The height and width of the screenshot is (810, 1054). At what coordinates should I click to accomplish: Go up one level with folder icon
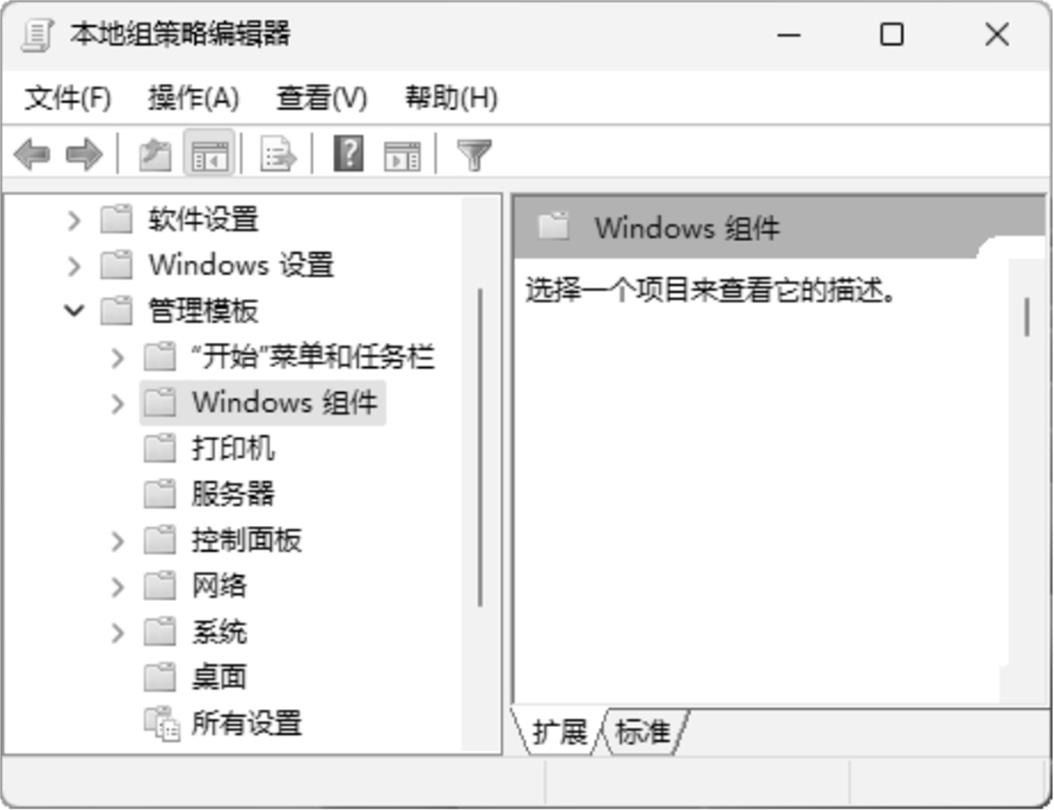(x=155, y=155)
